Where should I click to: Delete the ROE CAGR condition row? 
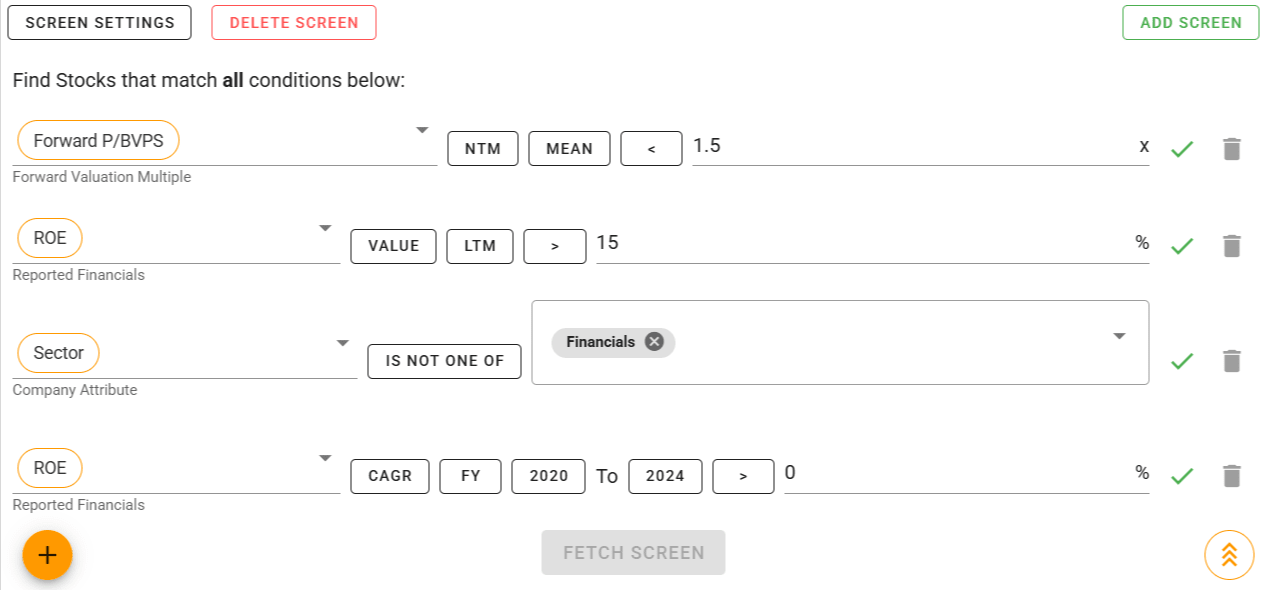[x=1231, y=476]
